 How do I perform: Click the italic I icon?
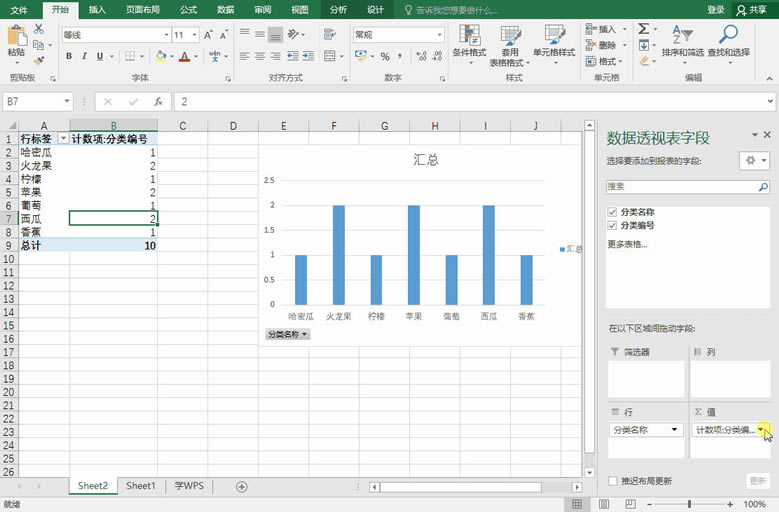tap(84, 56)
